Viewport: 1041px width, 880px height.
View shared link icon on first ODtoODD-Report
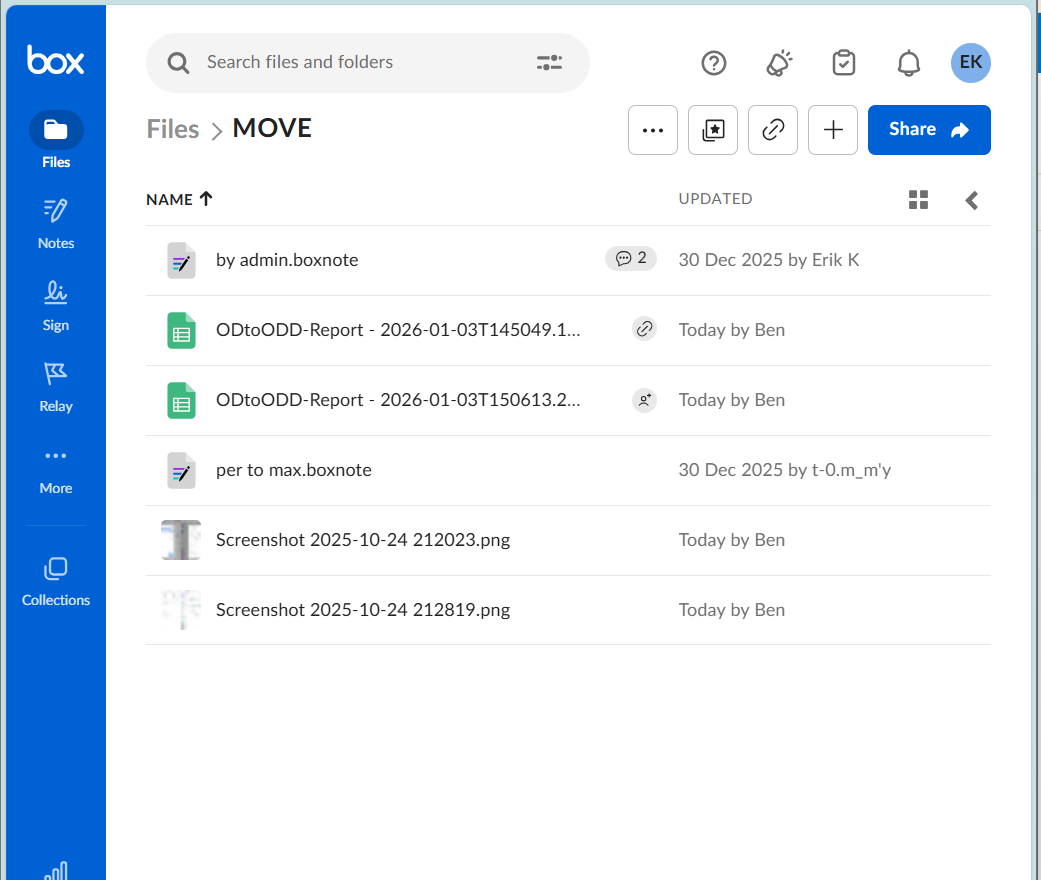tap(644, 328)
